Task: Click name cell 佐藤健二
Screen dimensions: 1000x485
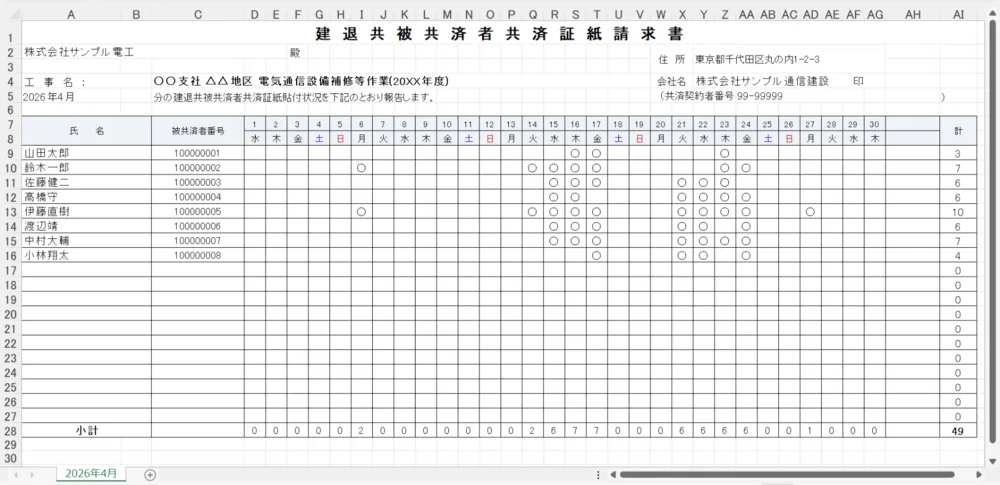Action: (87, 183)
